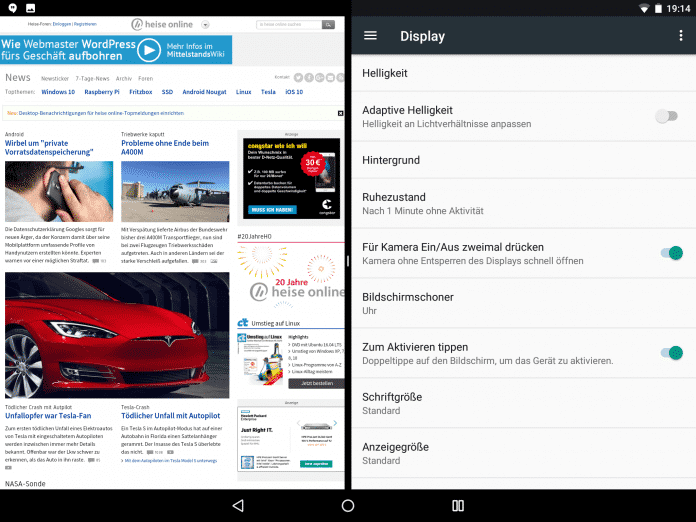The image size is (696, 522).
Task: Click the search magnifier button on heise
Action: (328, 24)
